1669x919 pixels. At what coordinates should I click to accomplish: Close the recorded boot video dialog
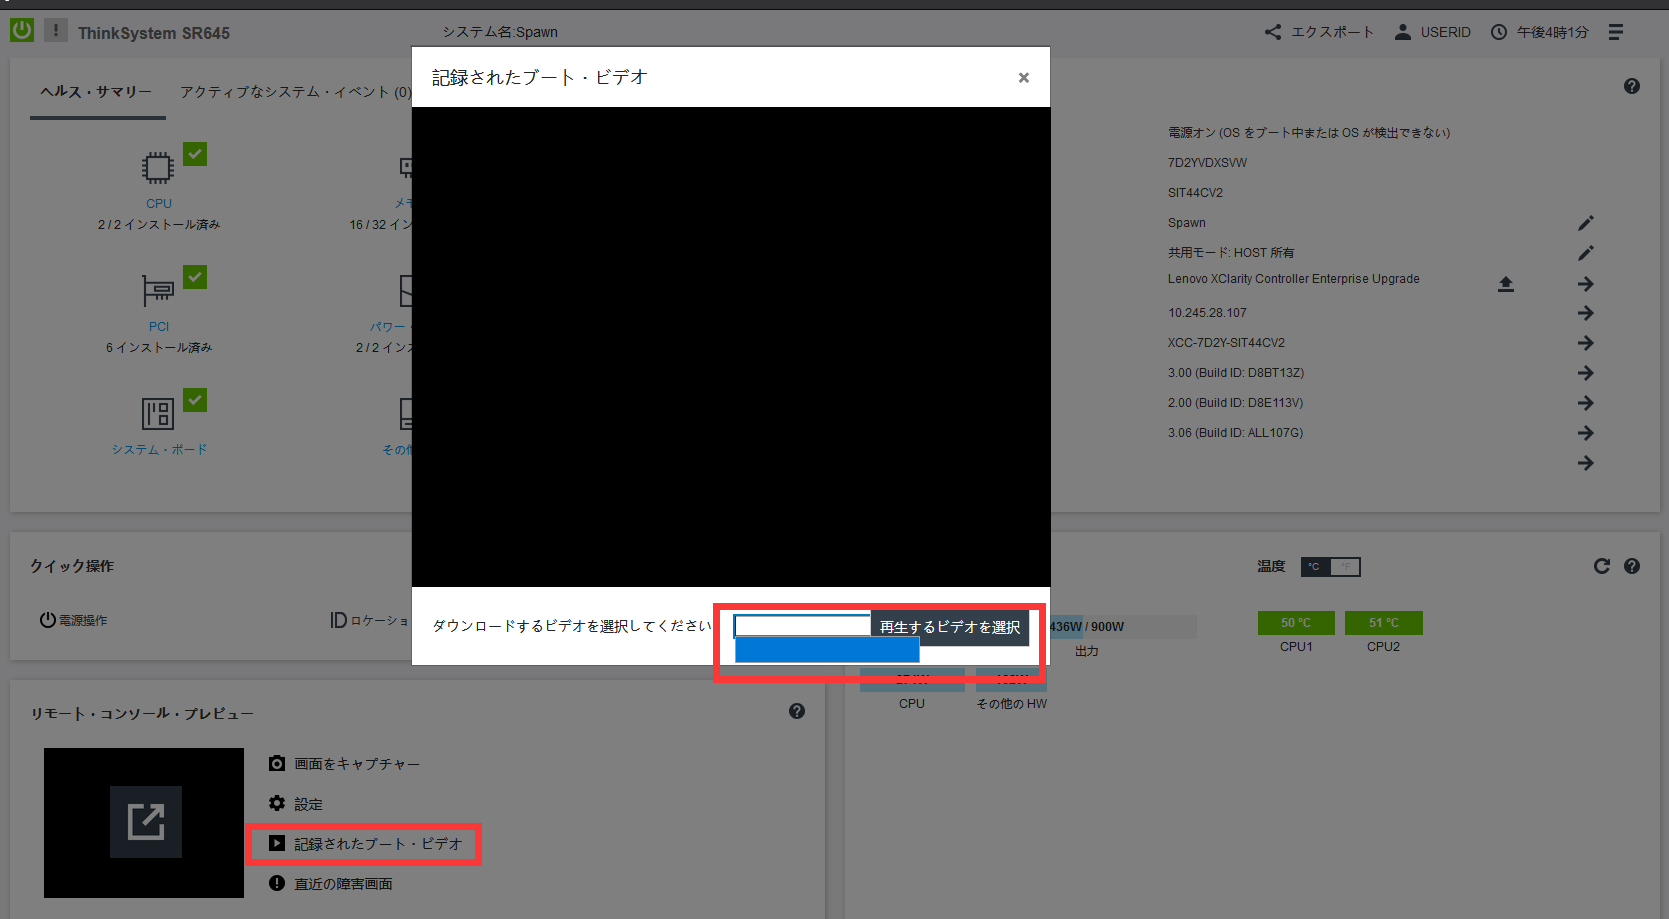1023,77
